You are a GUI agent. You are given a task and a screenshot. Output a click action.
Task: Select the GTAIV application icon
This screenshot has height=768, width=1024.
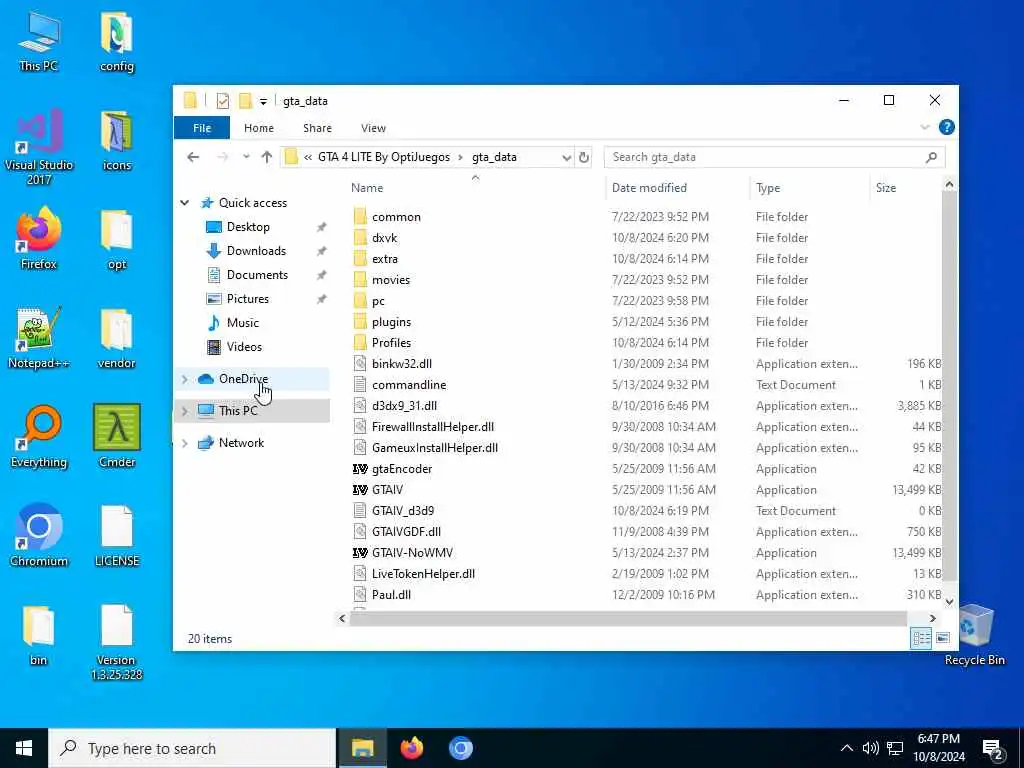(360, 490)
